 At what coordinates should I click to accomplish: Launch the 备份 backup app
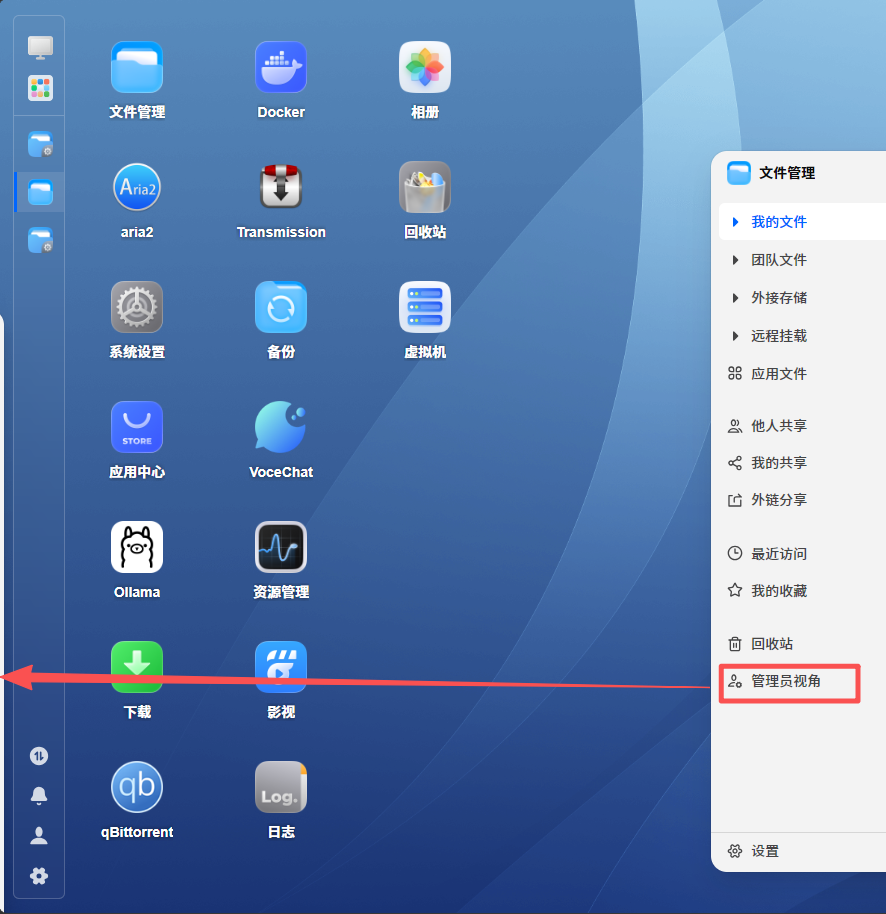click(281, 307)
